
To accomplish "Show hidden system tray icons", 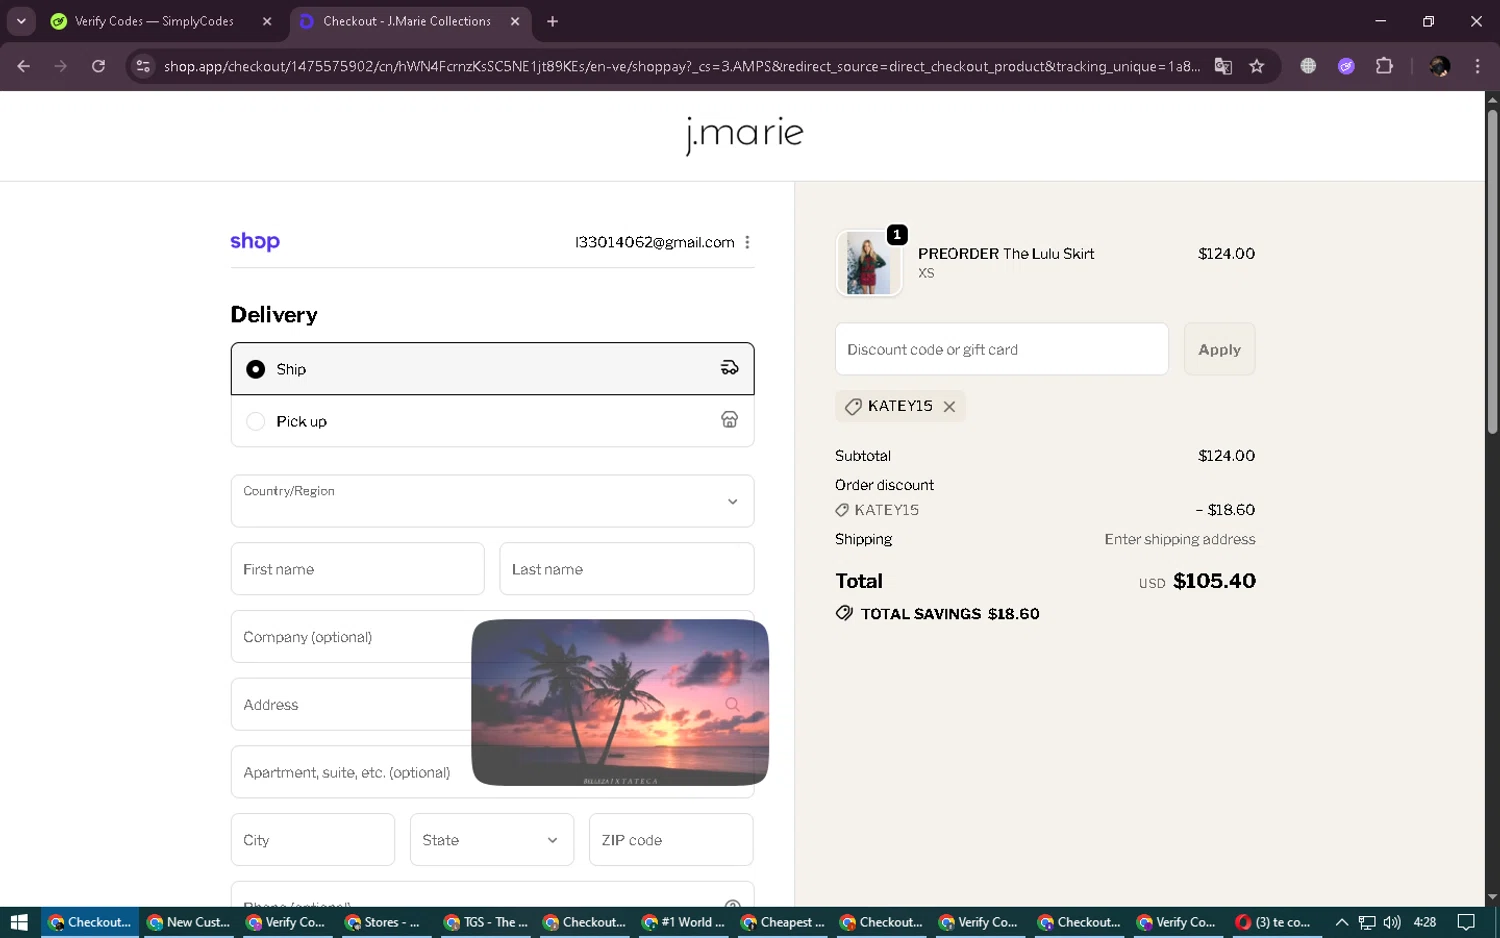I will [1342, 922].
